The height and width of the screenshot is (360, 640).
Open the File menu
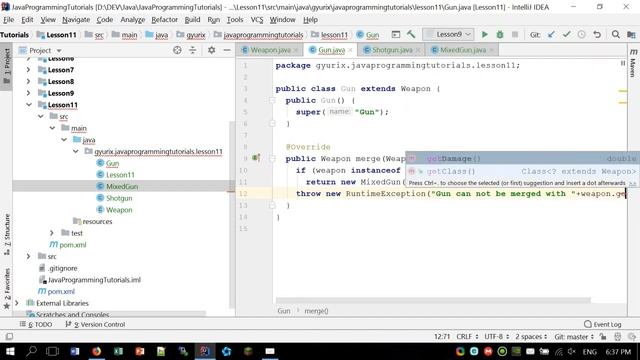pos(8,20)
